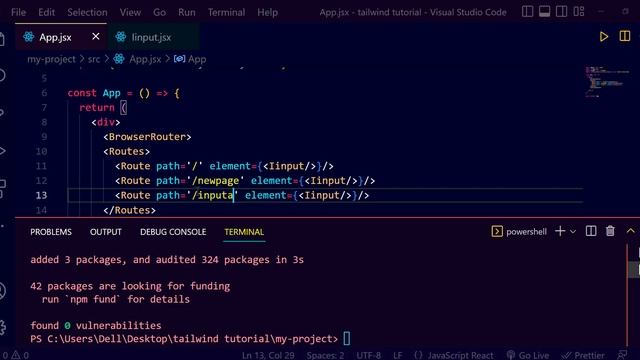640x360 pixels.
Task: Toggle the bottom panel layout icon
Action: click(544, 12)
